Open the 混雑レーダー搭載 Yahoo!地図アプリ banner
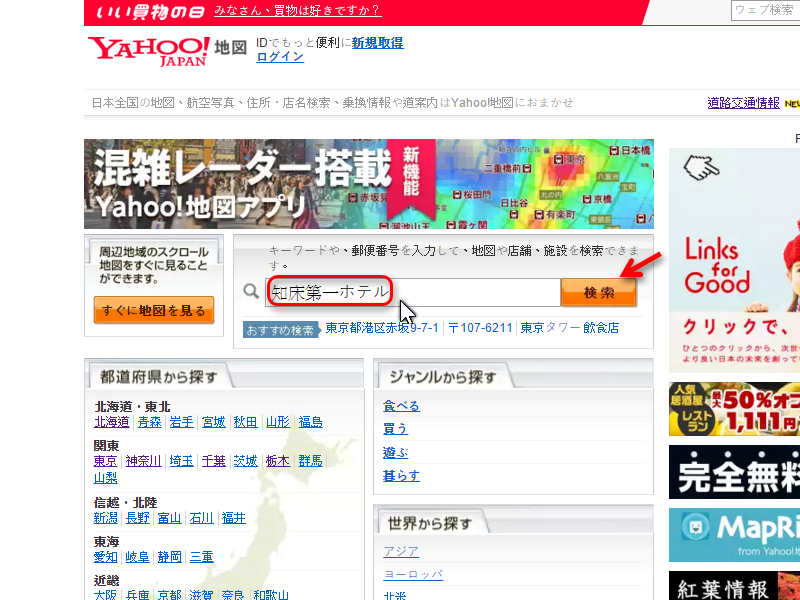The height and width of the screenshot is (600, 800). click(x=368, y=184)
